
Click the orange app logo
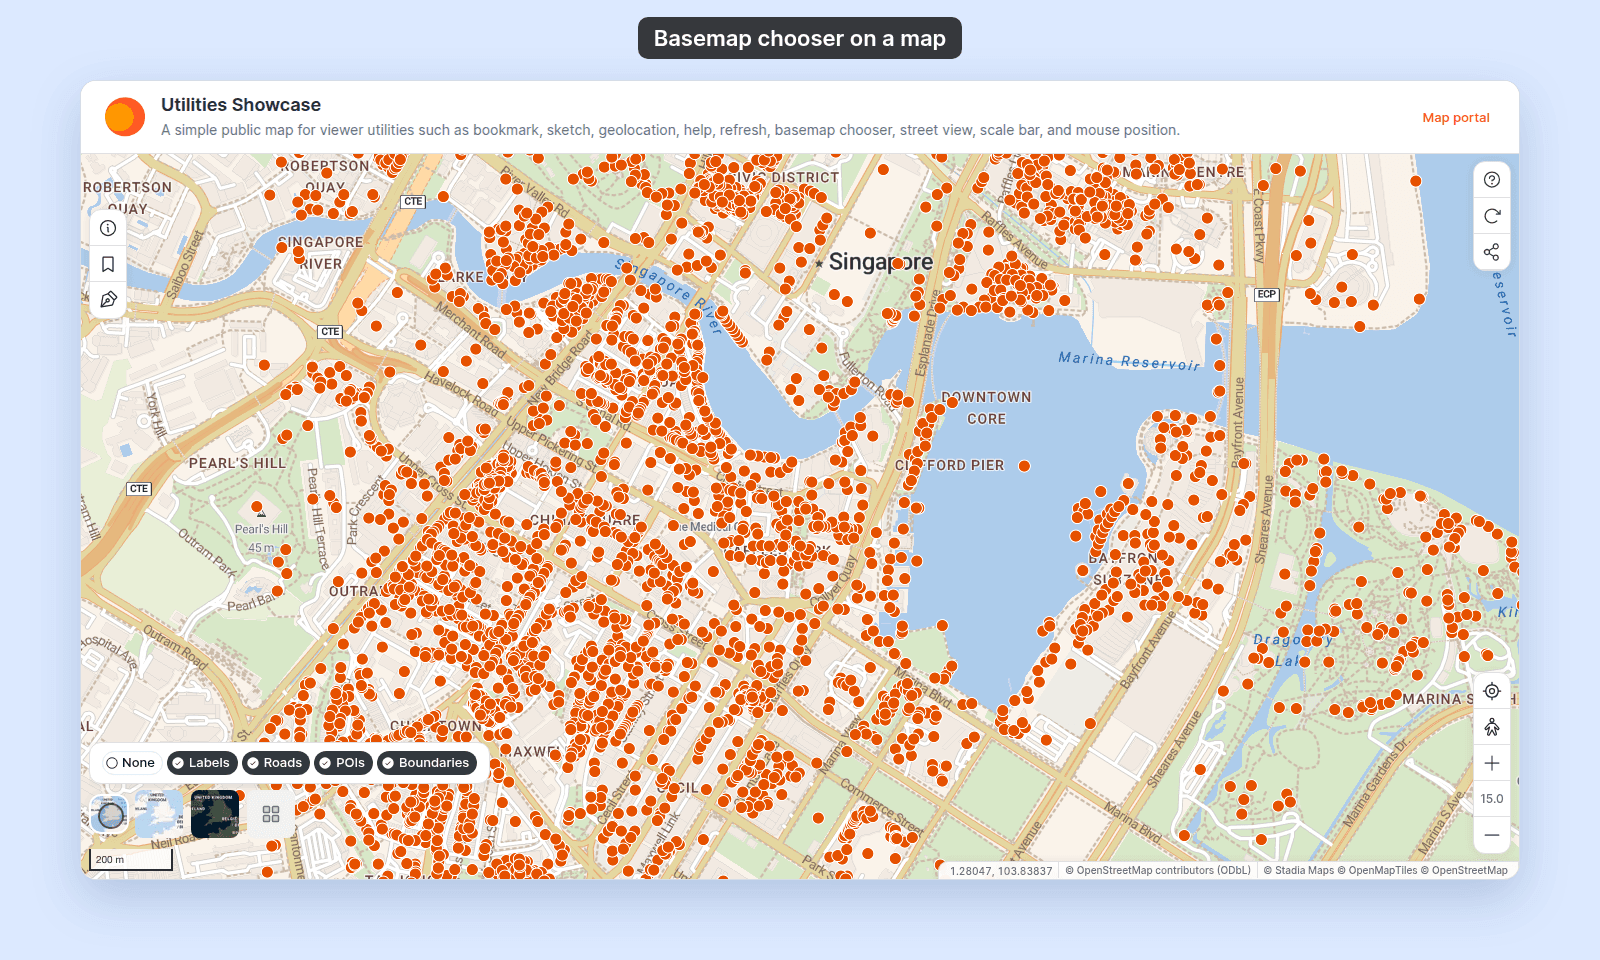125,117
